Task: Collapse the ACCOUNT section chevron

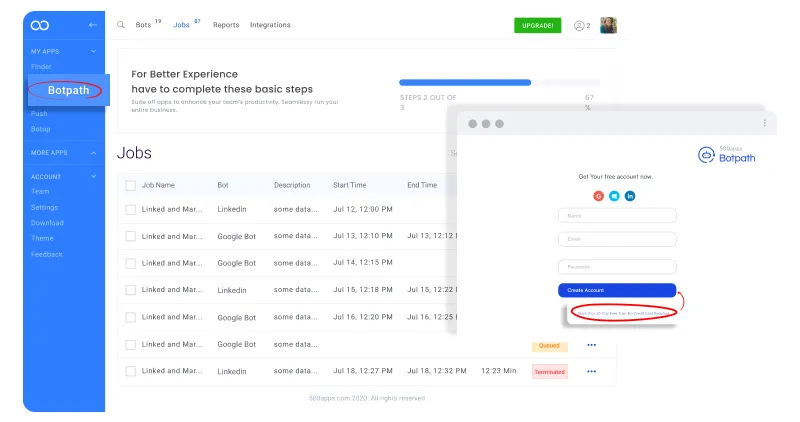Action: (93, 177)
